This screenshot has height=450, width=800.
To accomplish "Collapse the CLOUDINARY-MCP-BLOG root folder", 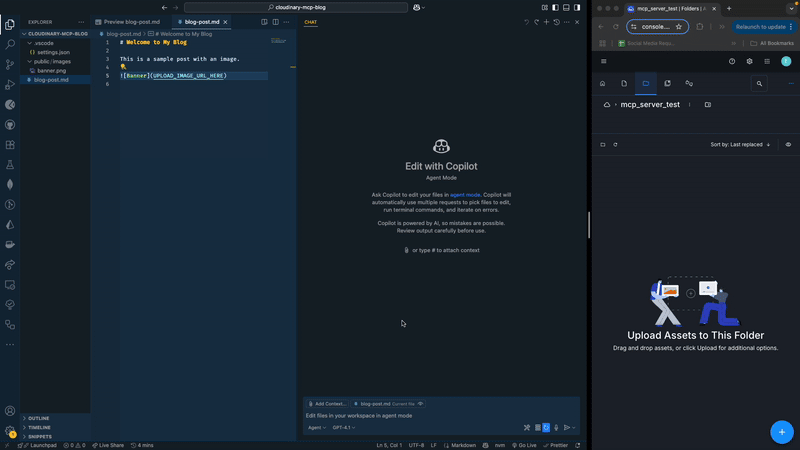I will coord(55,34).
